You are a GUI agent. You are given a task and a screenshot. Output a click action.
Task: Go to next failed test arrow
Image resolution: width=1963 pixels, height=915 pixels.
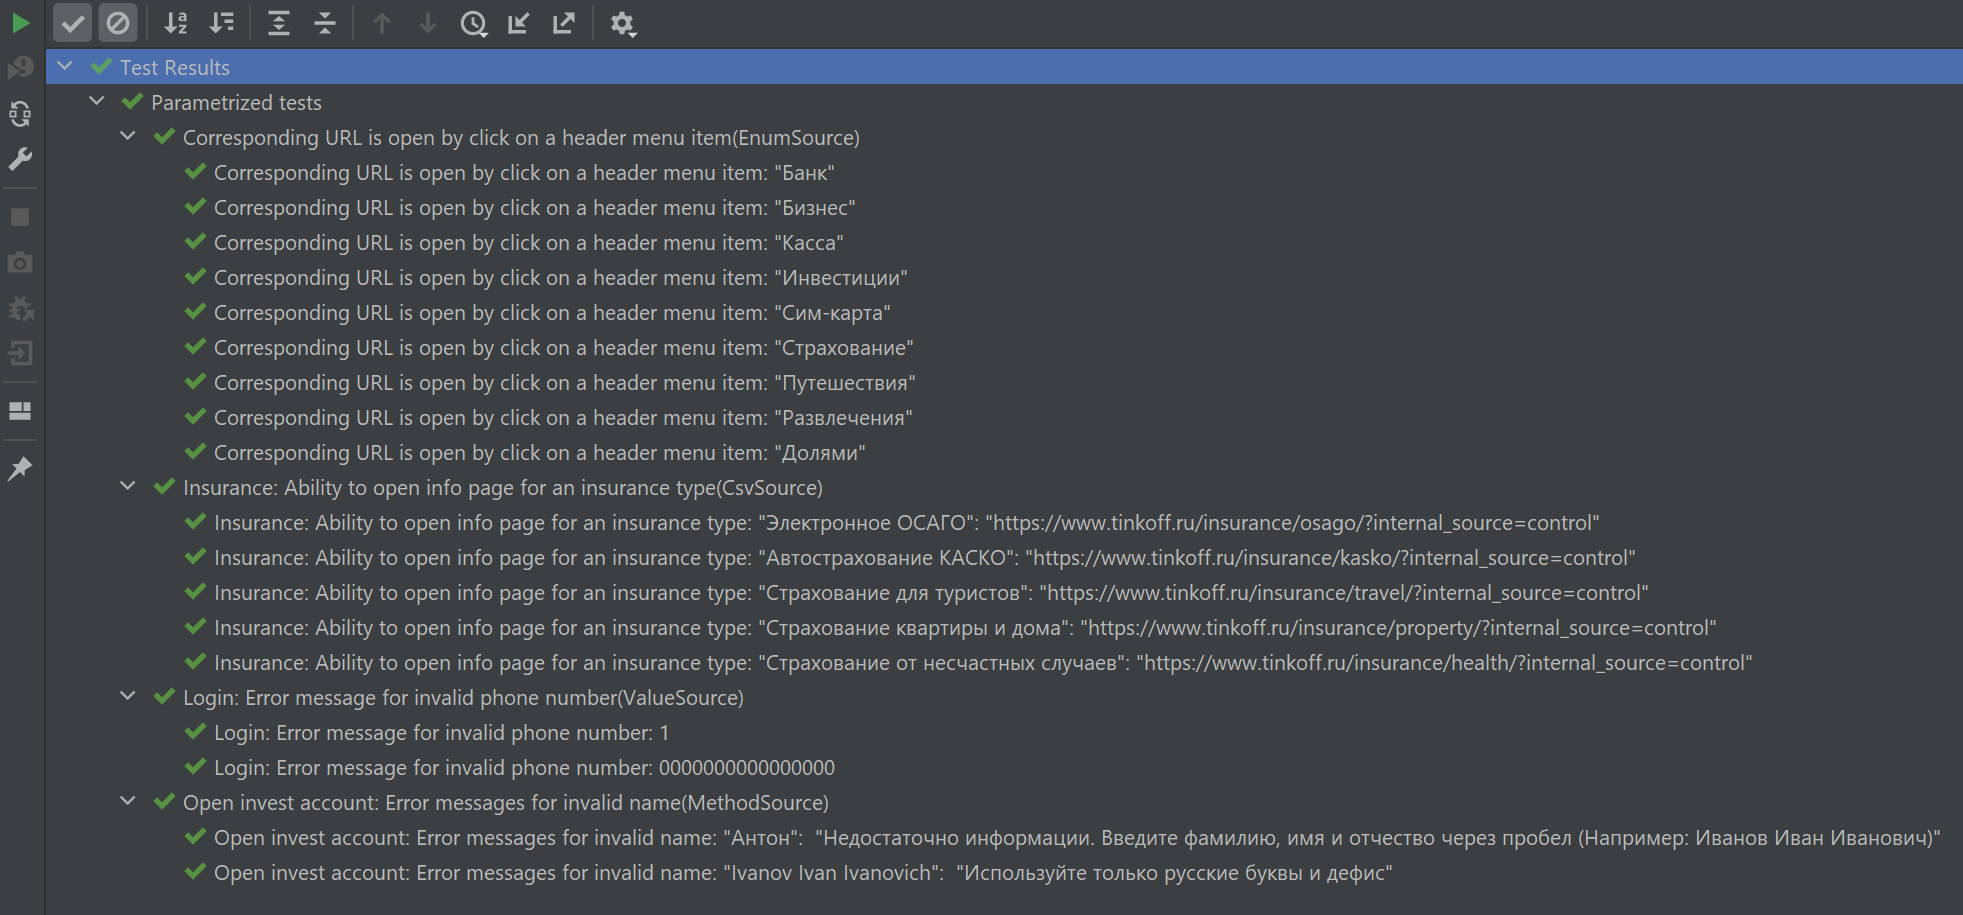[428, 23]
